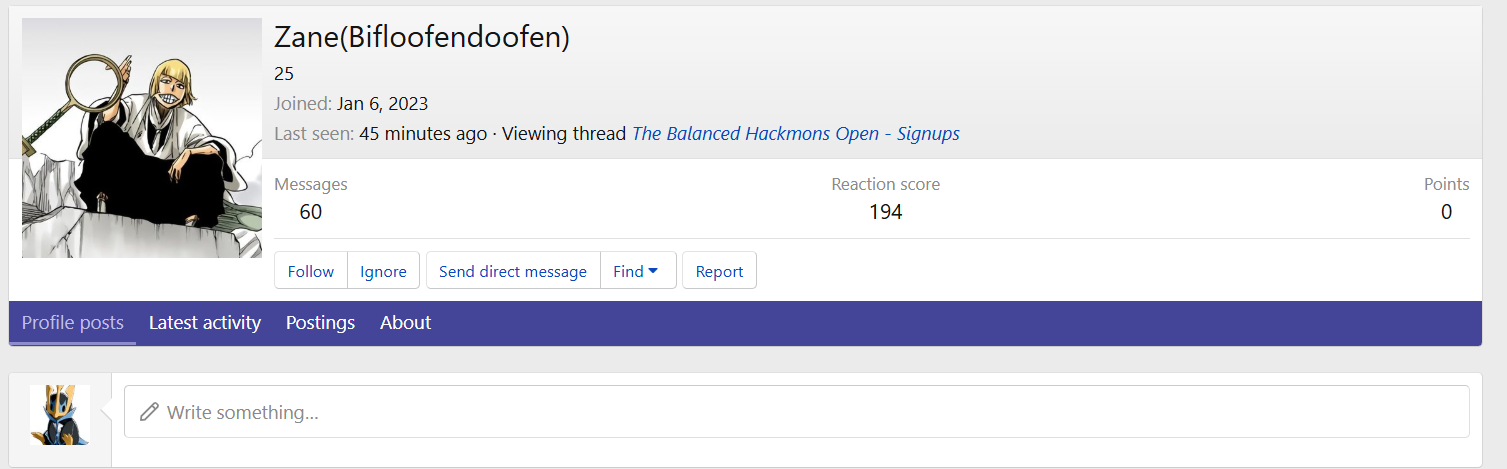Report this profile via the Report button

pyautogui.click(x=719, y=271)
